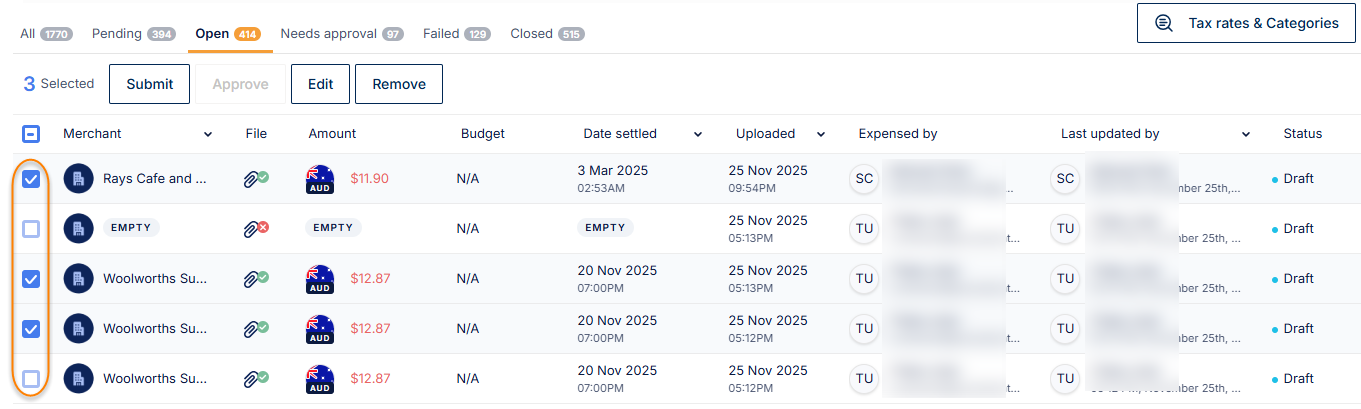Click the Edit button
This screenshot has height=409, width=1361.
(x=320, y=84)
